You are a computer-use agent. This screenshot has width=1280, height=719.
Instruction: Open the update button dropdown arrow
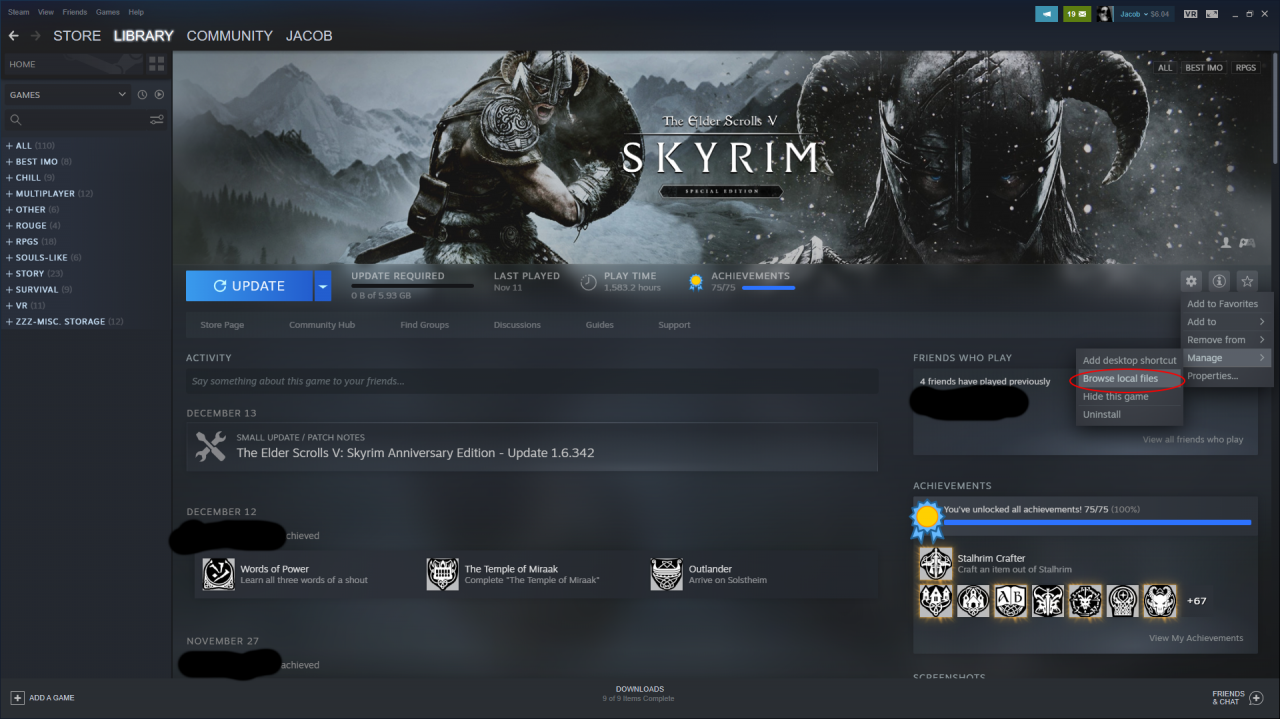[322, 286]
